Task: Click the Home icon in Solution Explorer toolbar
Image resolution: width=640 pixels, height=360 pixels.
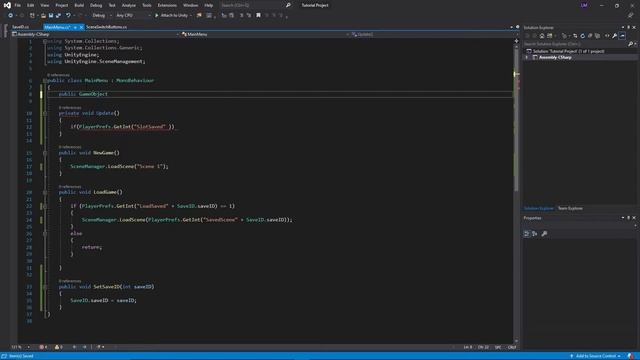Action: point(542,36)
